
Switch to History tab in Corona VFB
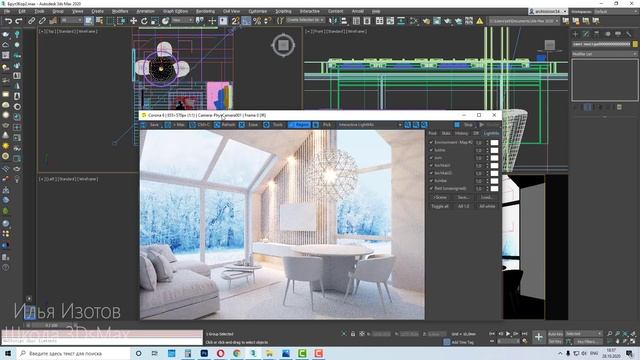point(462,133)
